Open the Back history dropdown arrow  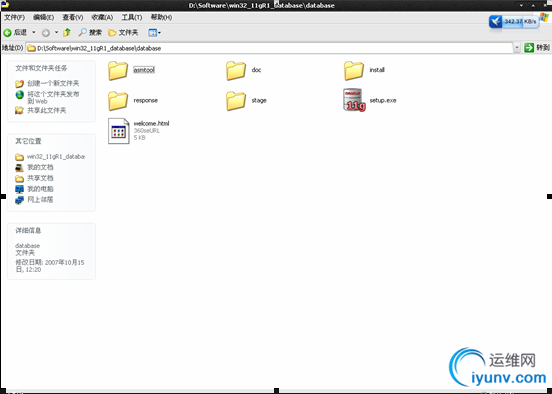point(34,32)
